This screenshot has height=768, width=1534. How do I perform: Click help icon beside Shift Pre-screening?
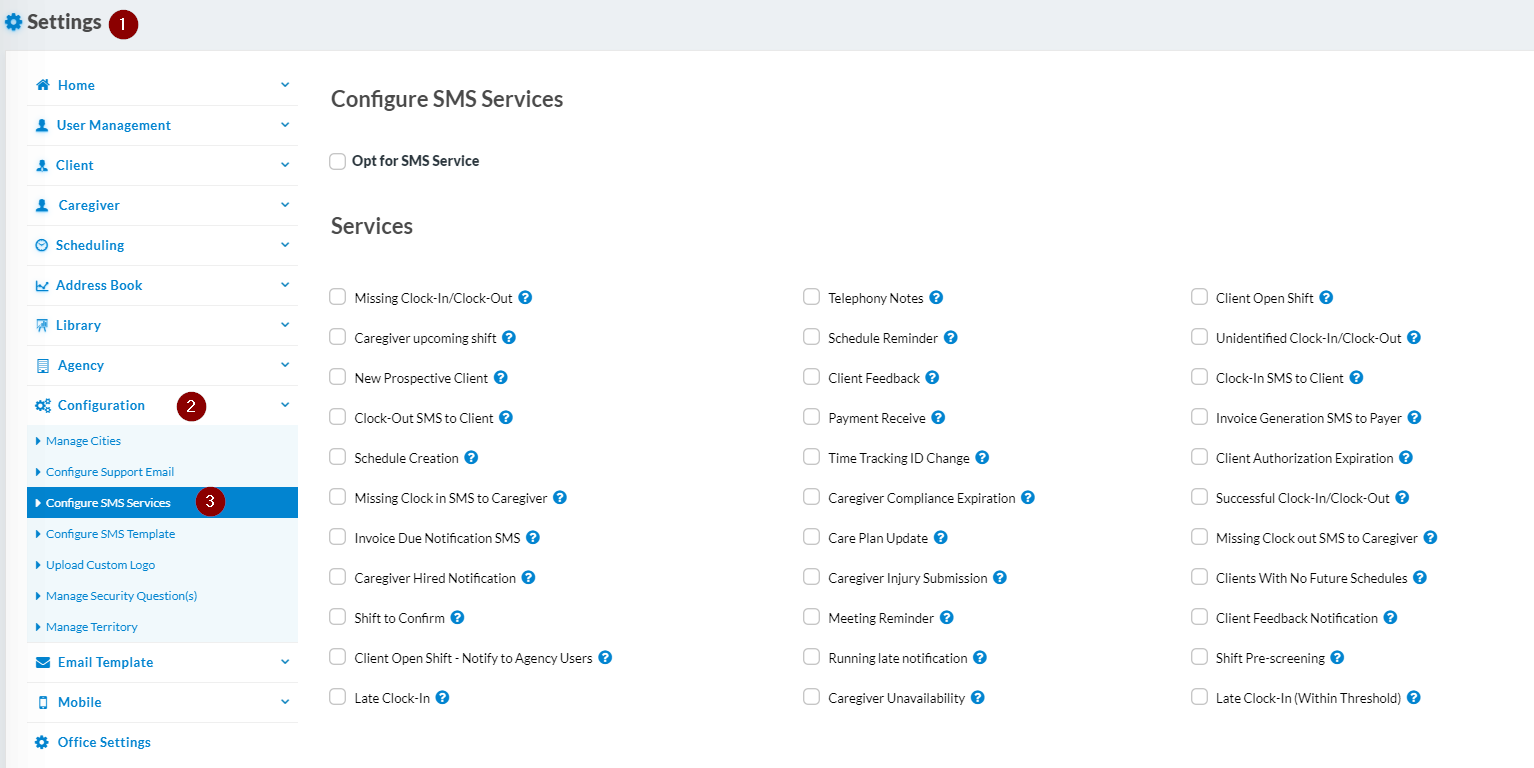point(1337,658)
